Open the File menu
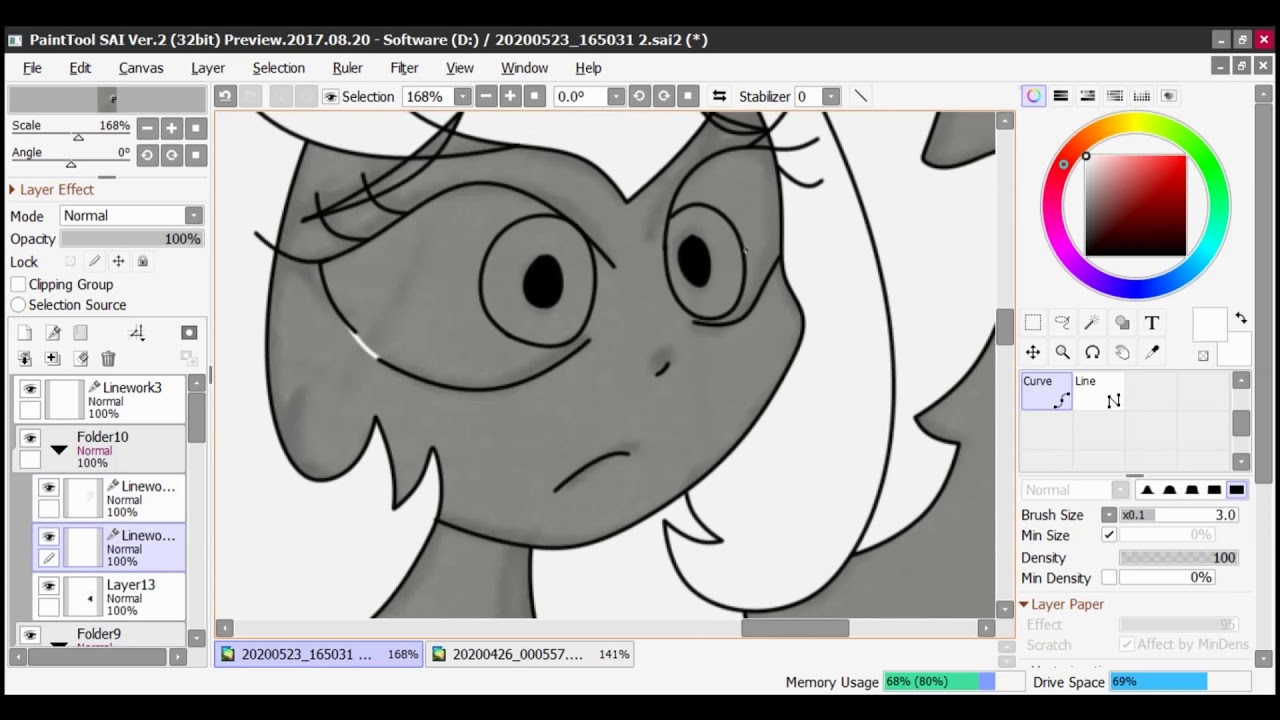The width and height of the screenshot is (1280, 720). pyautogui.click(x=32, y=68)
